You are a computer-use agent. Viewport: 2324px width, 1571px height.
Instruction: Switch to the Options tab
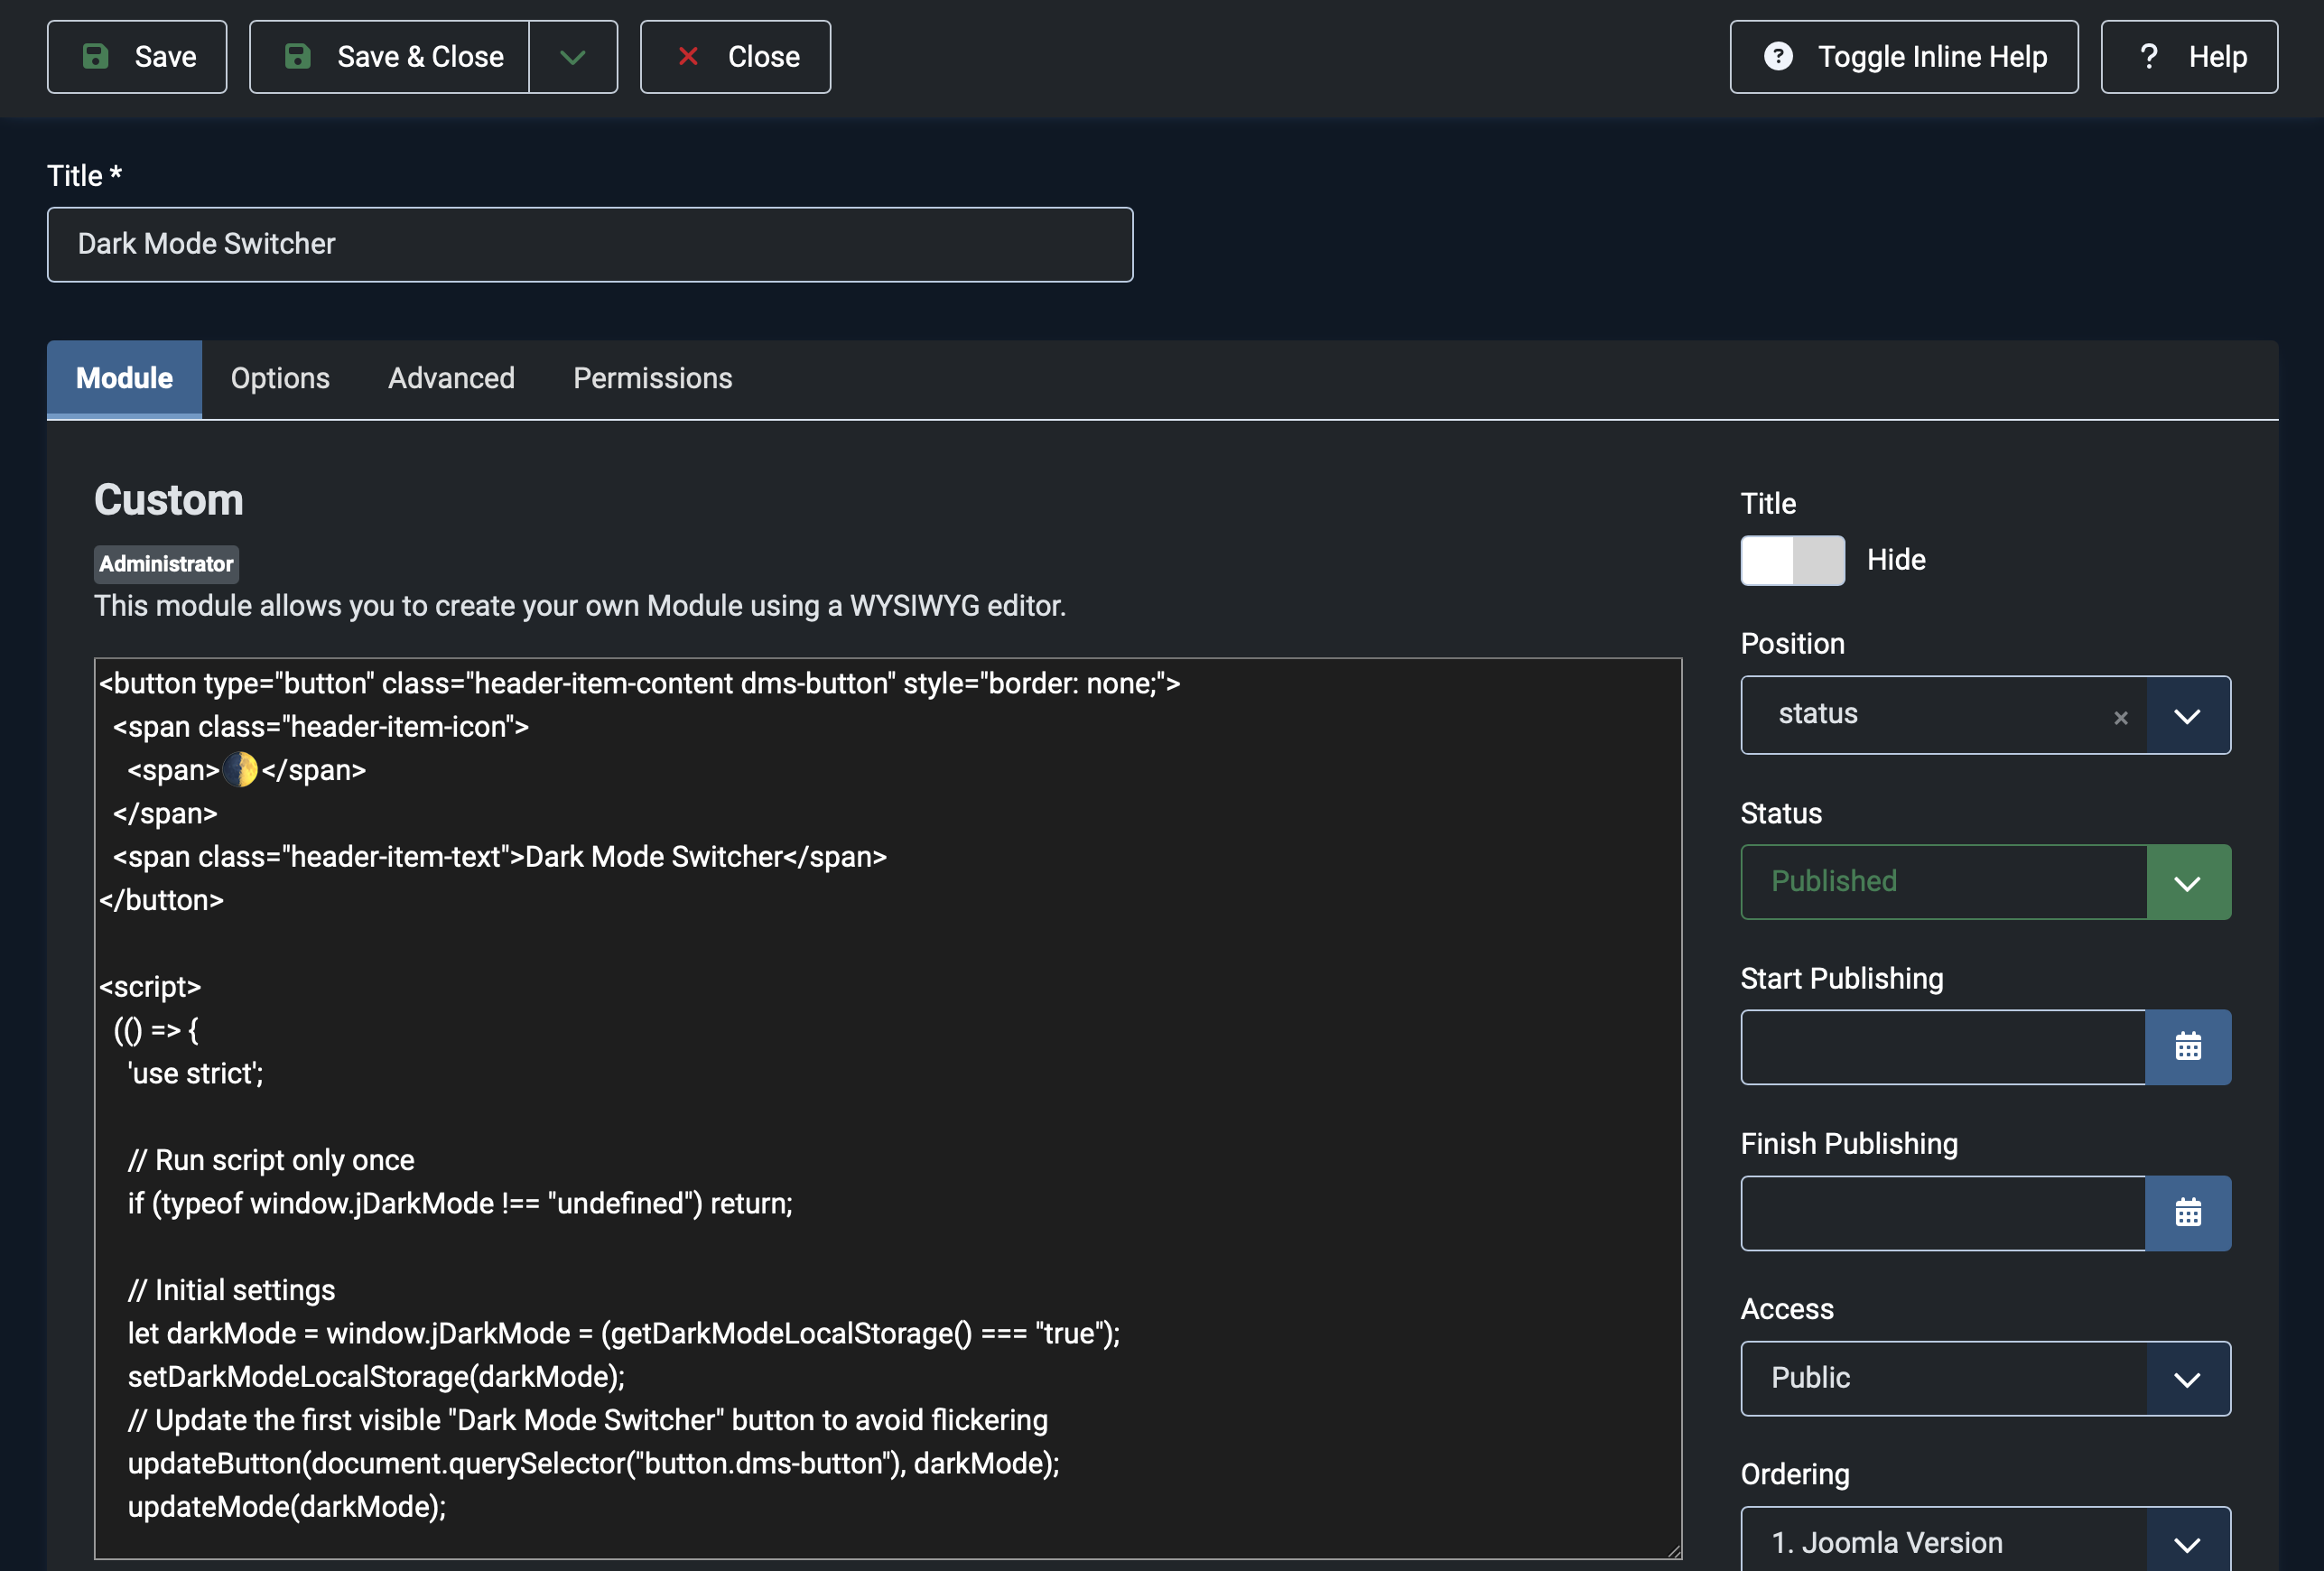(280, 378)
